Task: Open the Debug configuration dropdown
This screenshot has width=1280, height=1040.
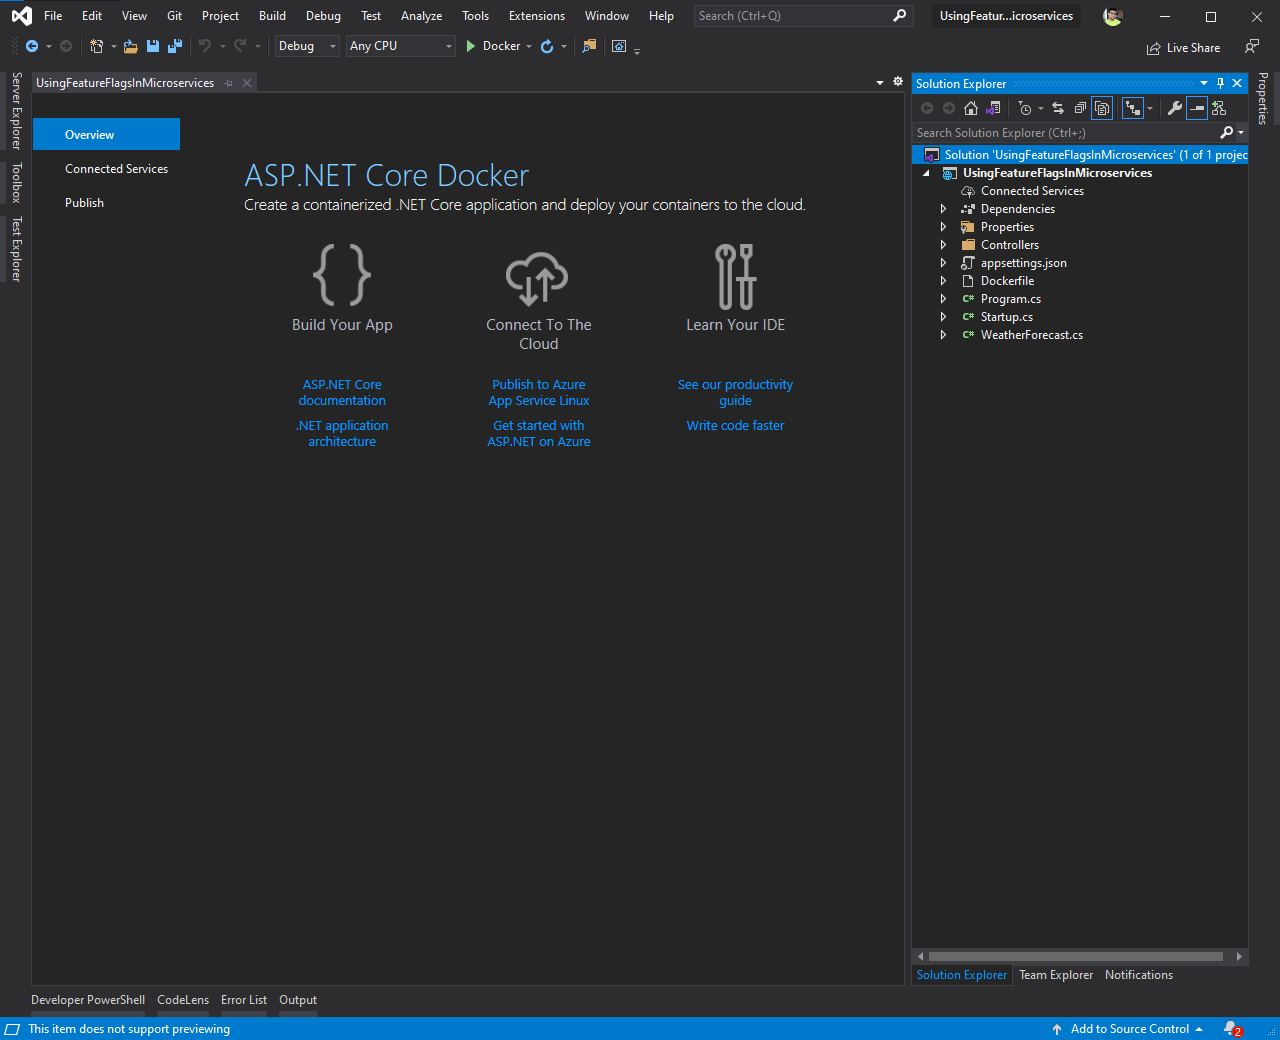Action: (x=307, y=46)
